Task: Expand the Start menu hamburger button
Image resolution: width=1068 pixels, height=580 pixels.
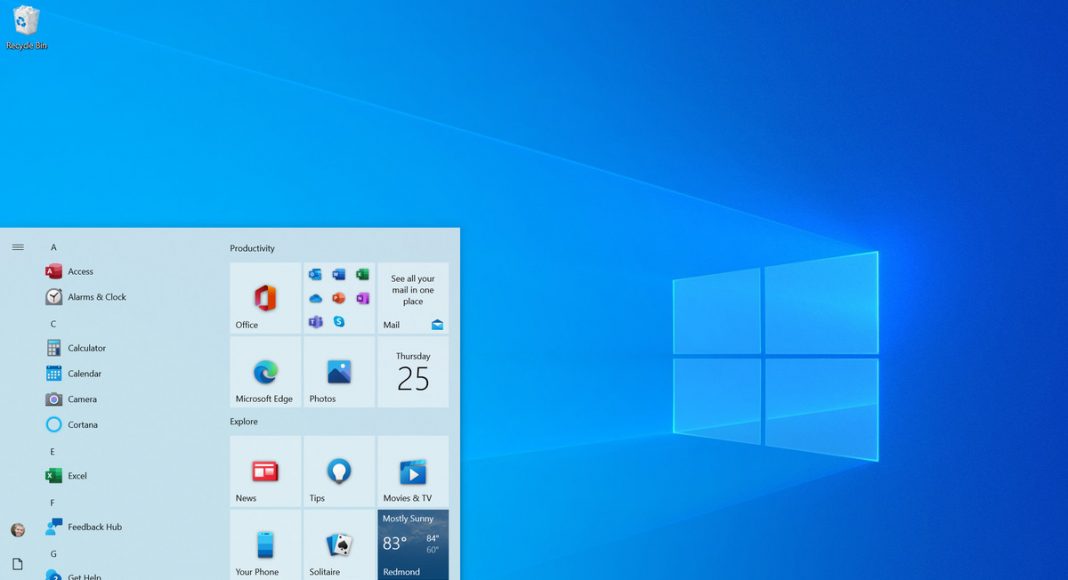Action: [x=18, y=247]
